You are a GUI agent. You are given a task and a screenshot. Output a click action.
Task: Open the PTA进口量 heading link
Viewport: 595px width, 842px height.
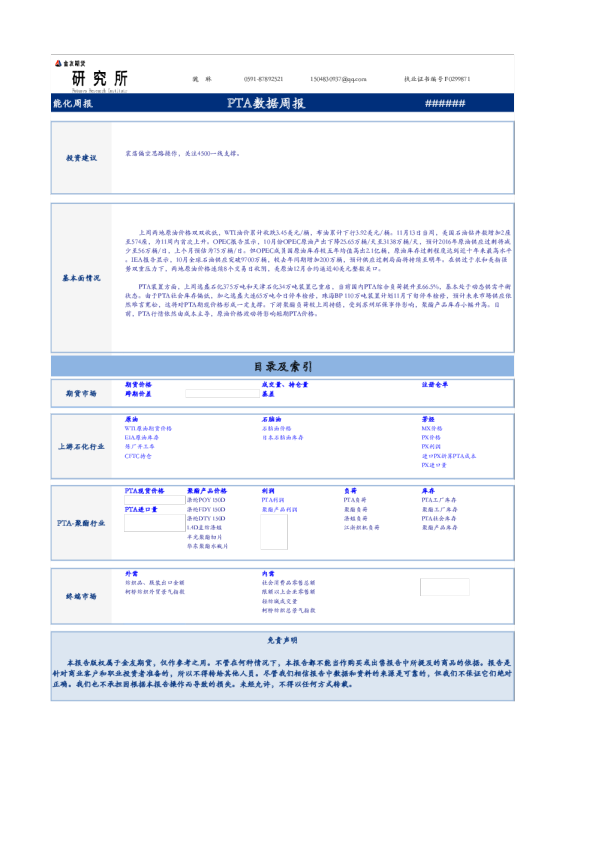pos(141,509)
